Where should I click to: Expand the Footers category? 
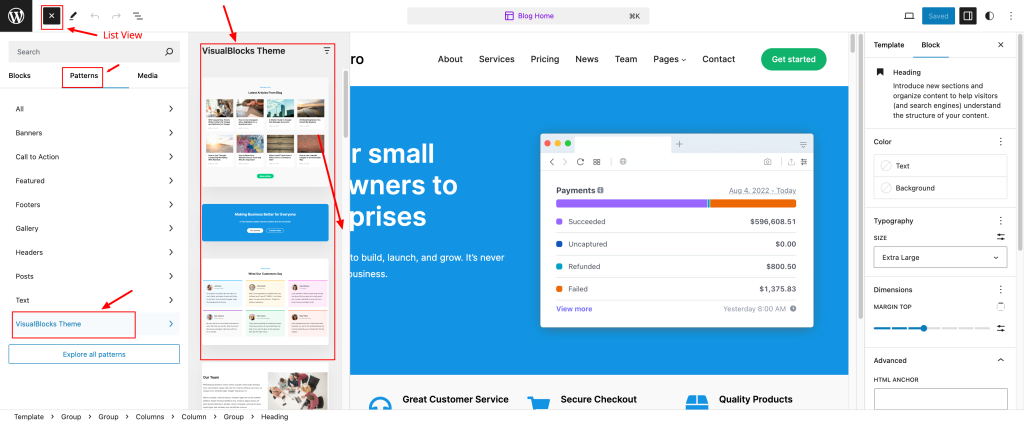(x=94, y=204)
